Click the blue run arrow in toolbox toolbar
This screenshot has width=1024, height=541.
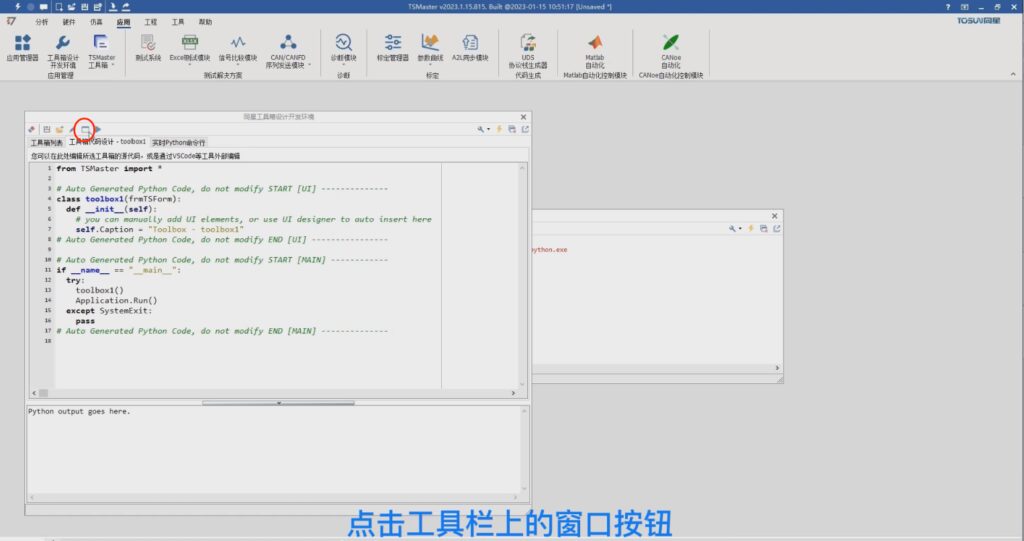[x=98, y=129]
